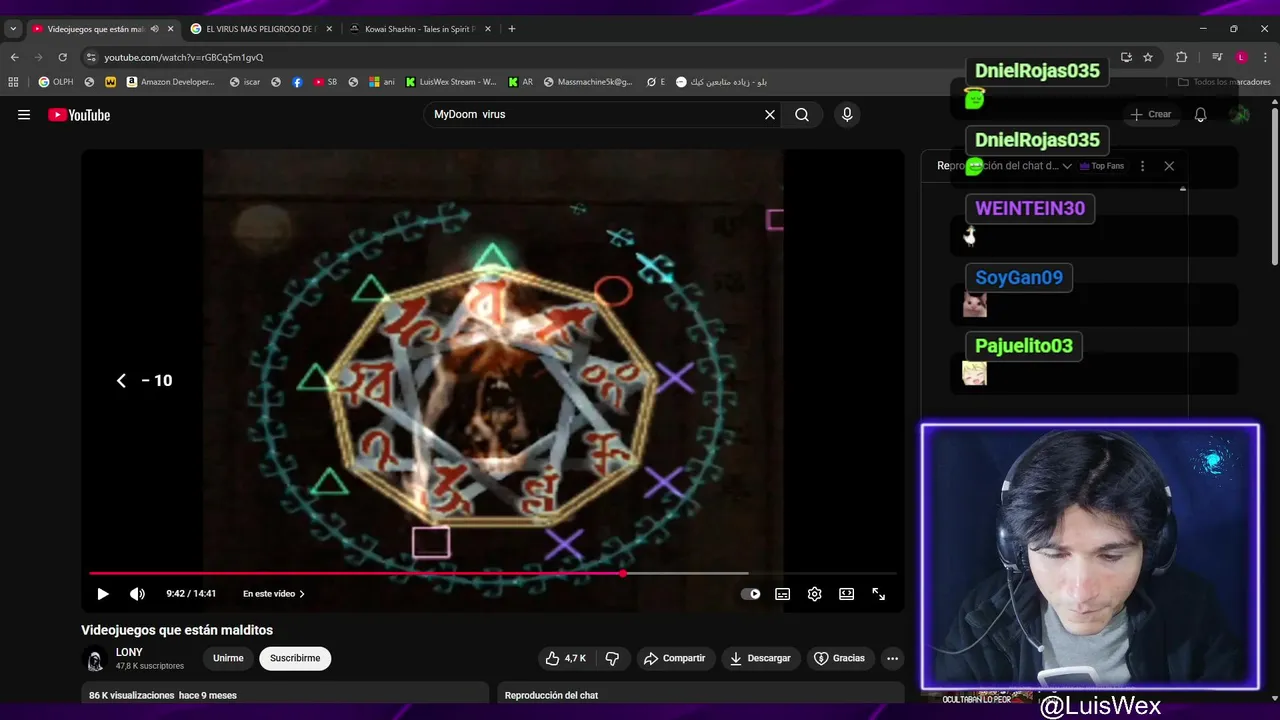This screenshot has height=720, width=1280.
Task: Open the LuisWex Stream bookmark
Action: point(451,82)
